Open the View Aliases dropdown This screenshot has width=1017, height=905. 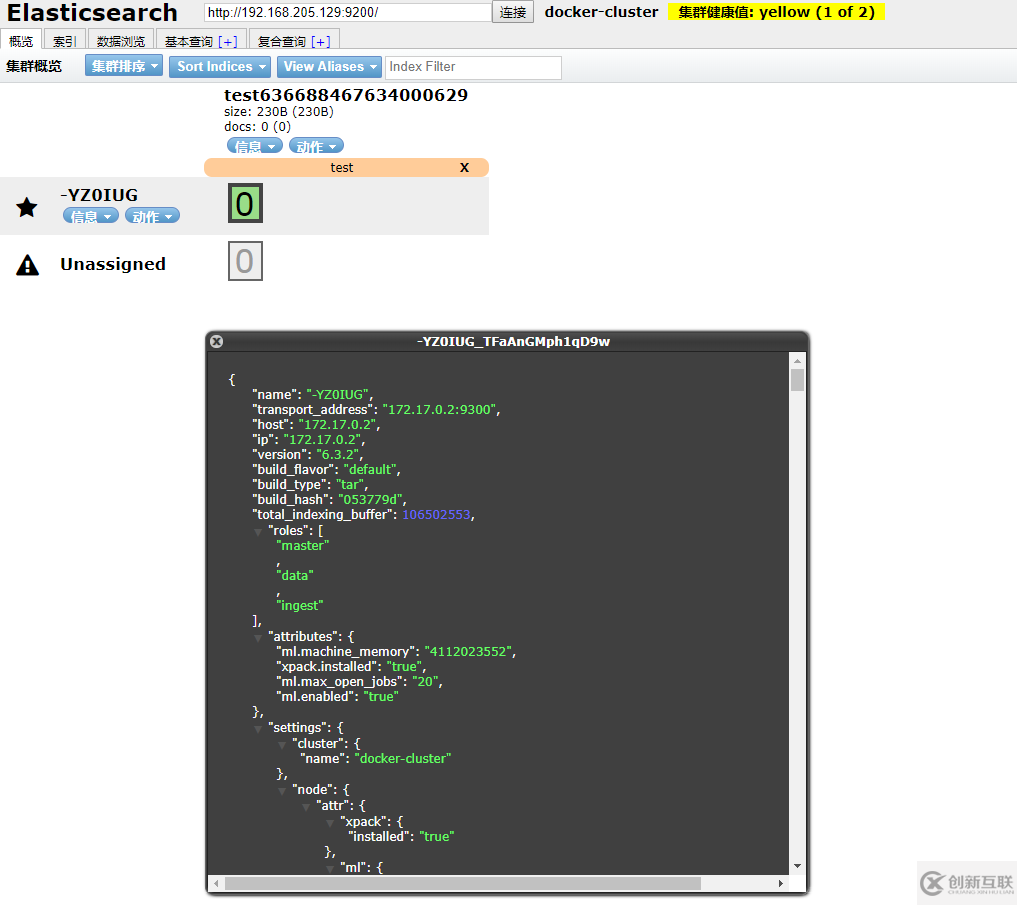click(329, 66)
